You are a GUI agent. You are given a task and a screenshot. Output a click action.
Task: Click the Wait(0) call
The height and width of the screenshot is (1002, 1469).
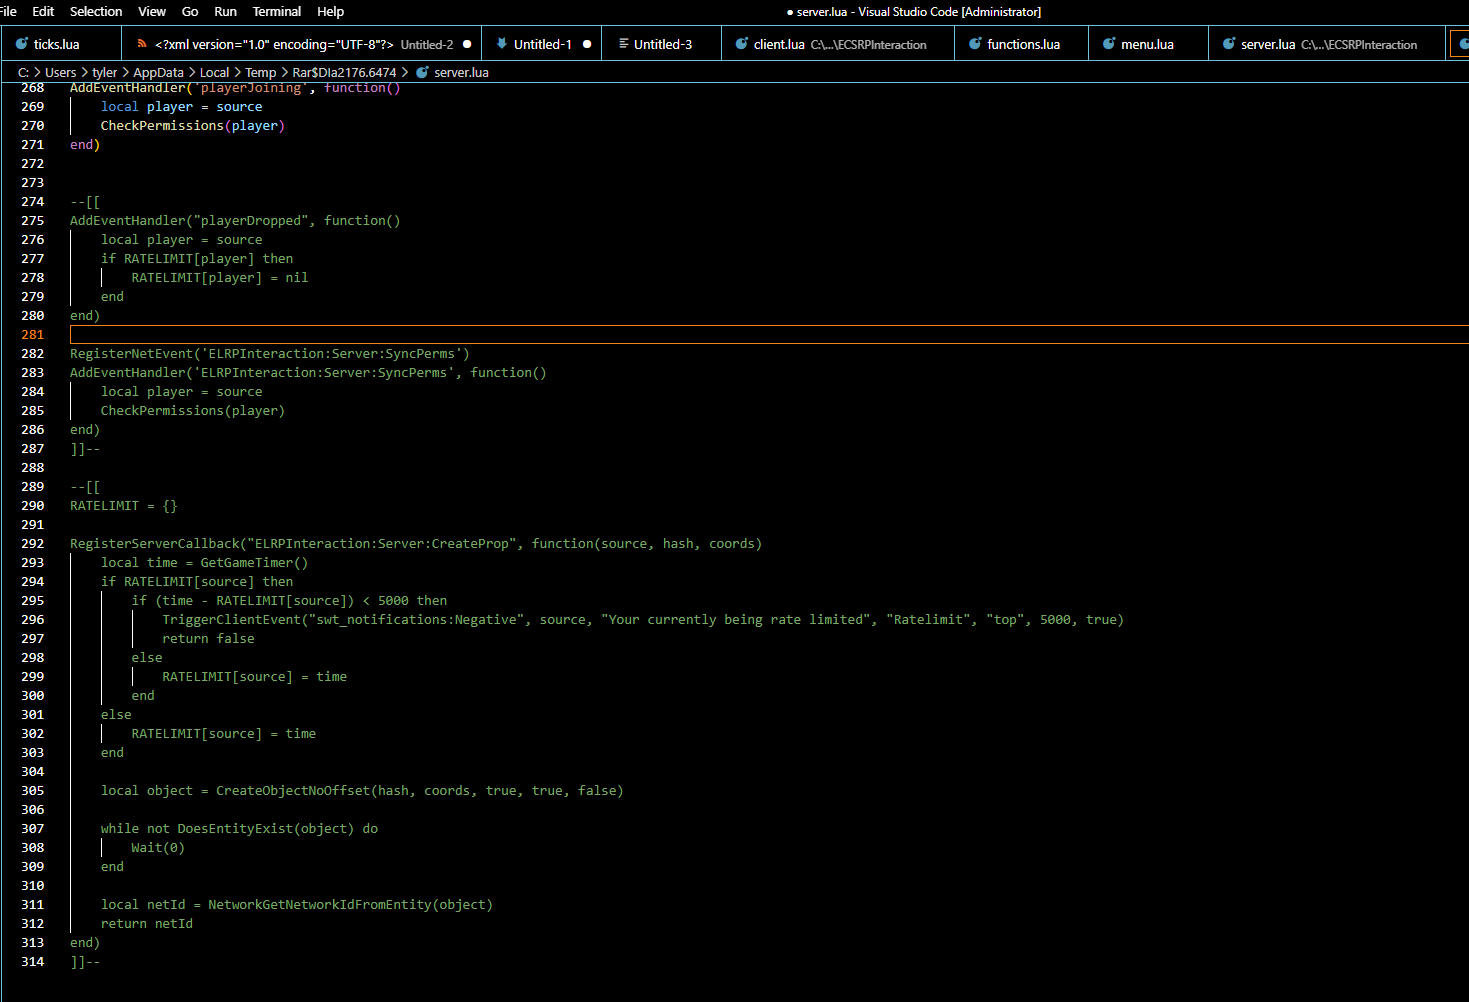point(158,848)
